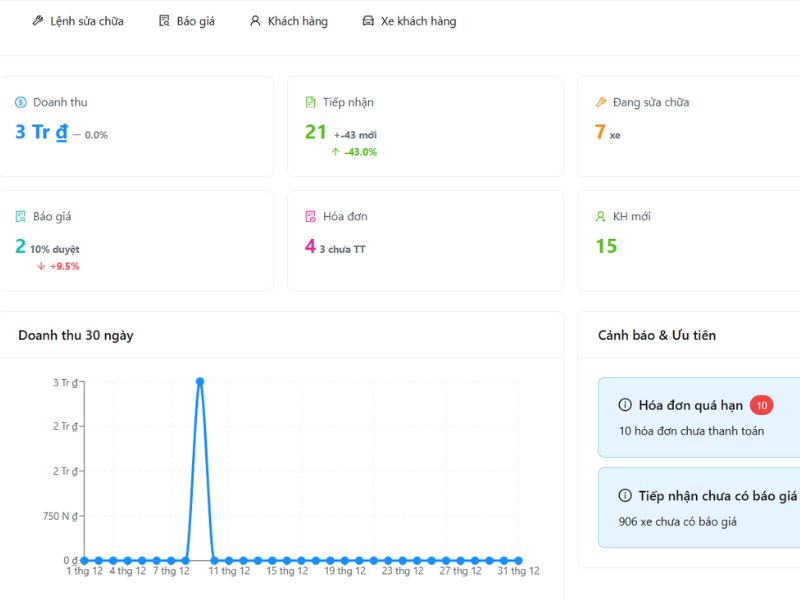Click the info icon next to Hóa đơn quá hạn
The image size is (800, 600).
[626, 405]
